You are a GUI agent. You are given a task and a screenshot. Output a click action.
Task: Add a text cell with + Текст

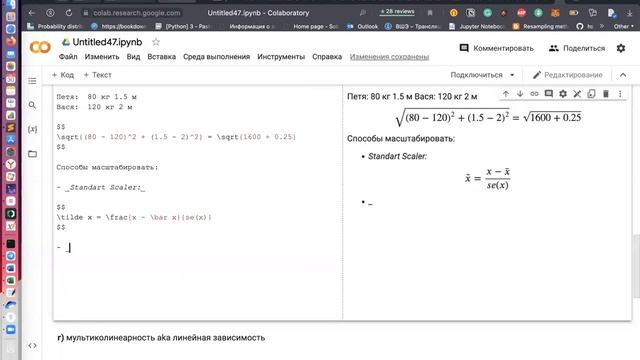click(x=98, y=75)
